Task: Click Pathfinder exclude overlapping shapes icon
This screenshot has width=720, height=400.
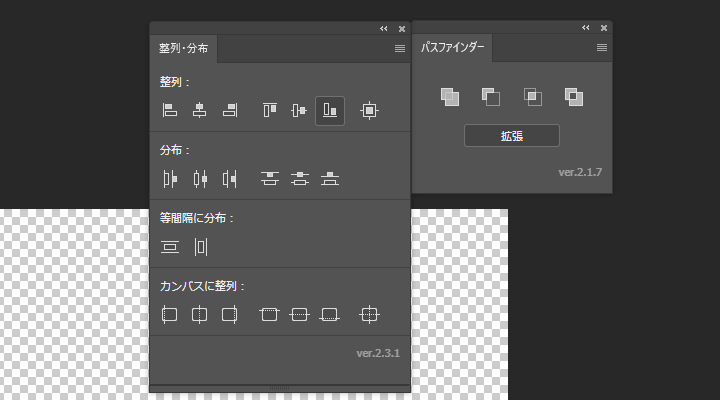Action: pos(574,96)
